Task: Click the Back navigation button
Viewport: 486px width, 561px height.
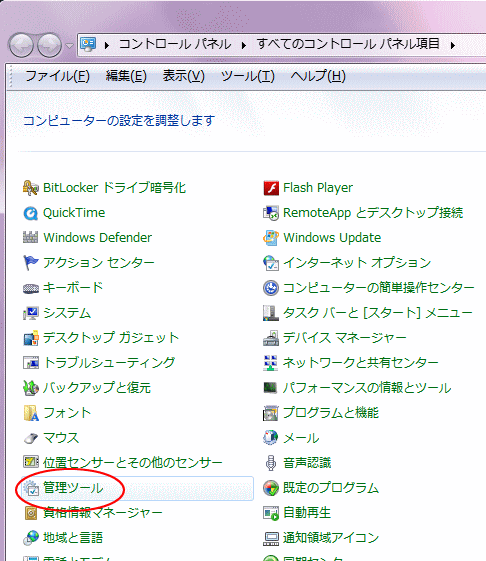Action: pyautogui.click(x=21, y=45)
